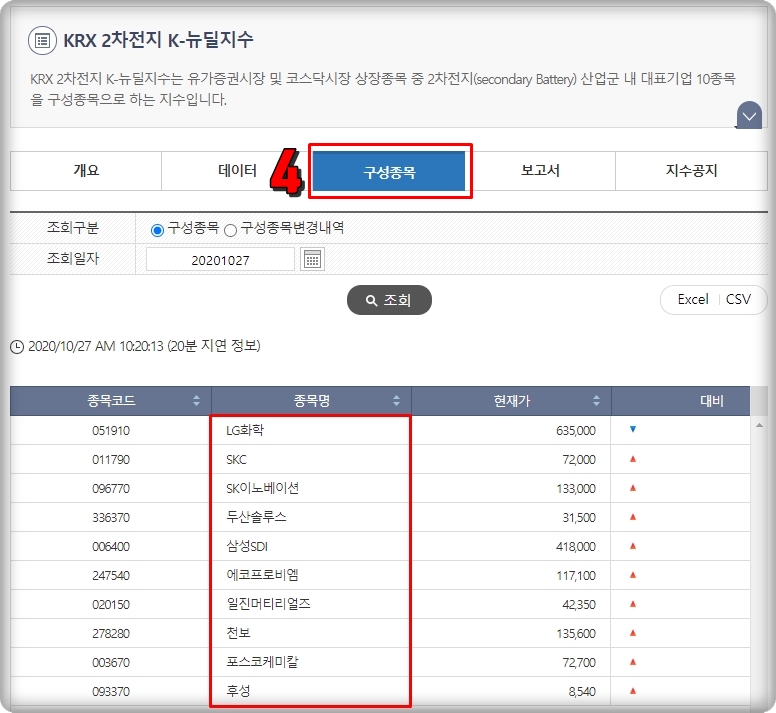Click the blue down arrow in LG화학 row
Screen dimensions: 776x713
coord(632,429)
